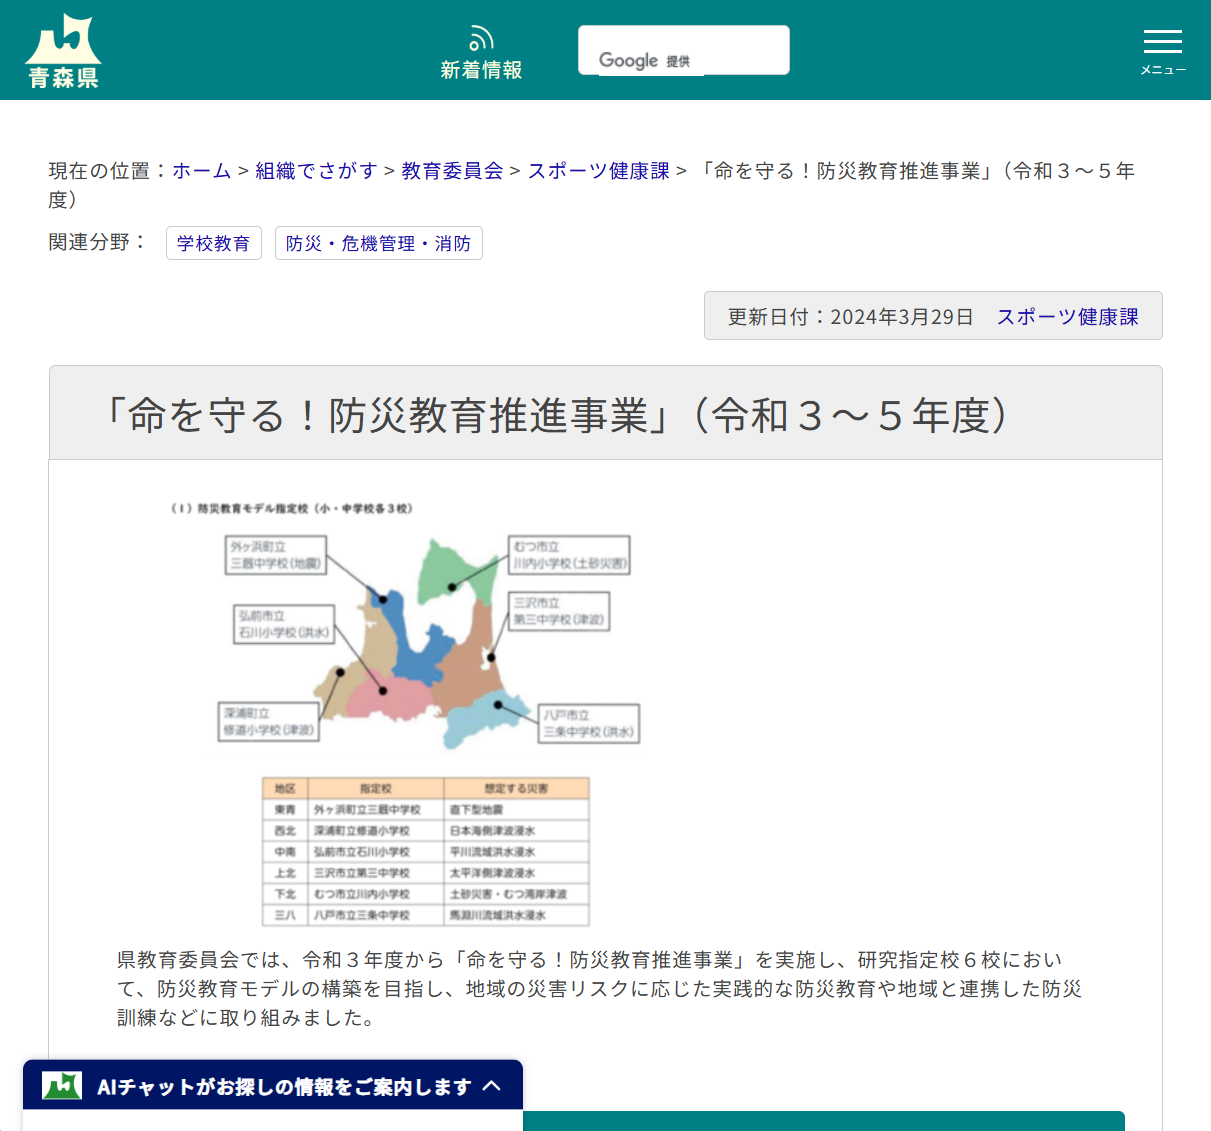Viewport: 1211px width, 1131px height.
Task: Click the Google logo in the search box
Action: pyautogui.click(x=628, y=60)
